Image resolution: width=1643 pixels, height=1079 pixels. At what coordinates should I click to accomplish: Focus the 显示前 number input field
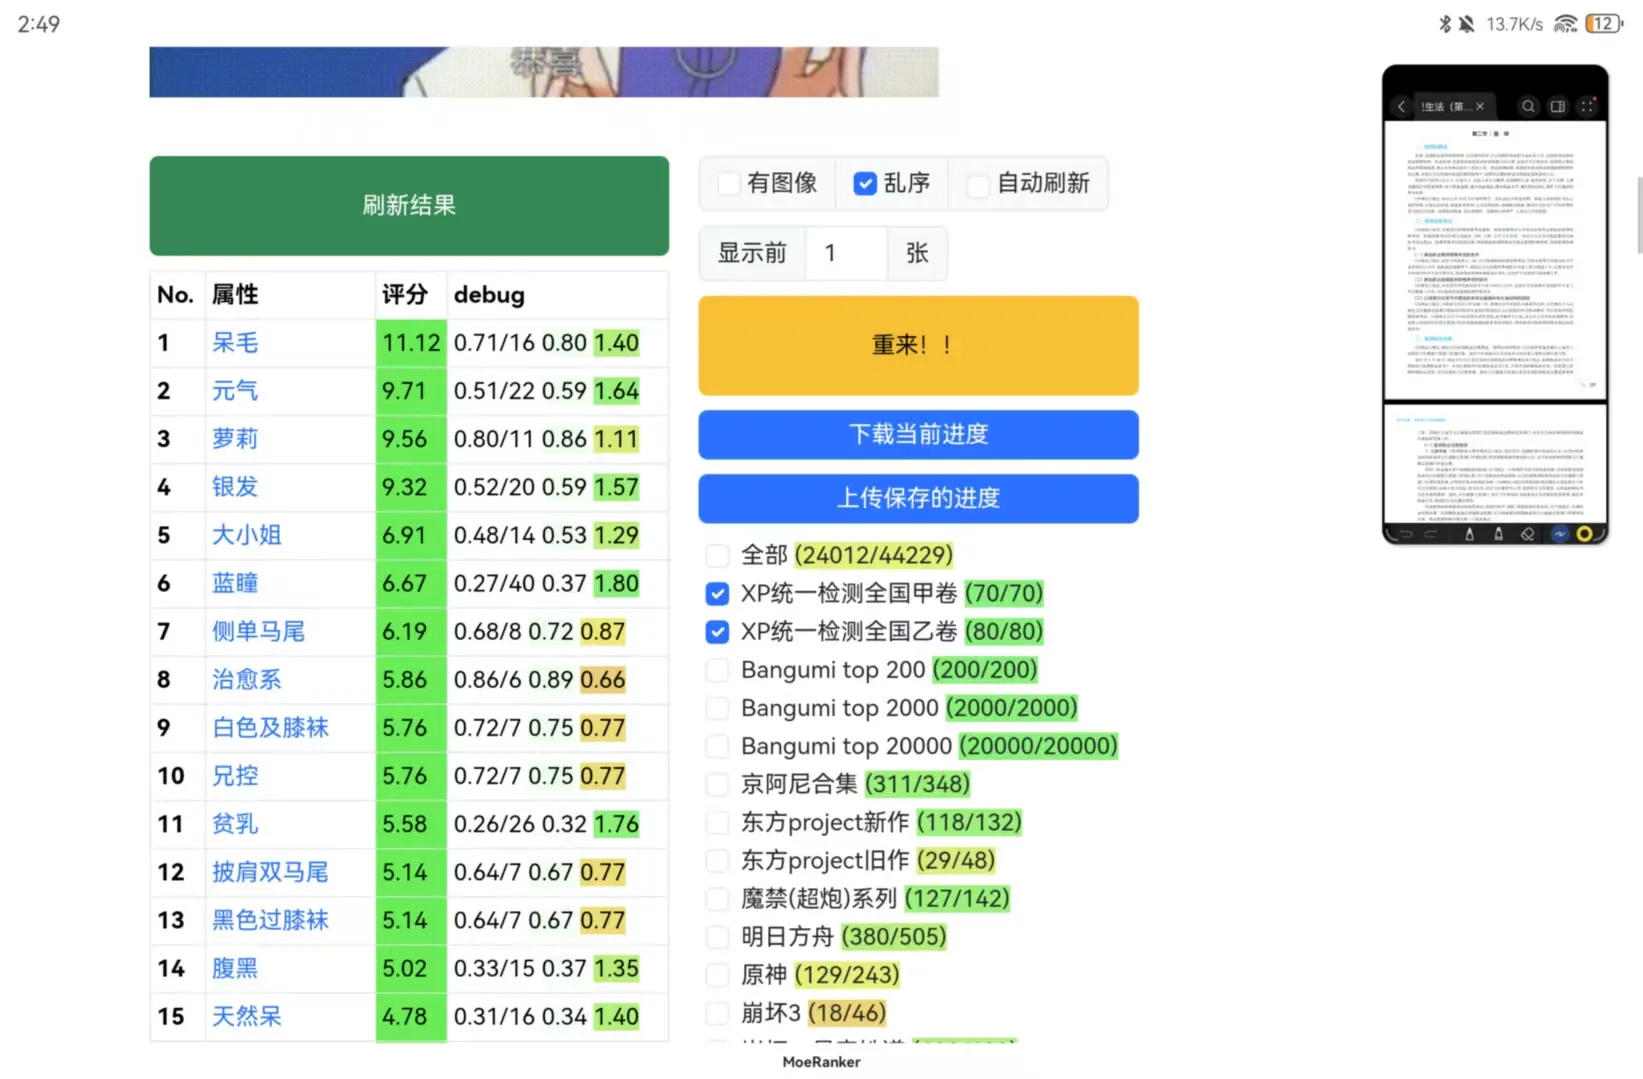pyautogui.click(x=846, y=253)
